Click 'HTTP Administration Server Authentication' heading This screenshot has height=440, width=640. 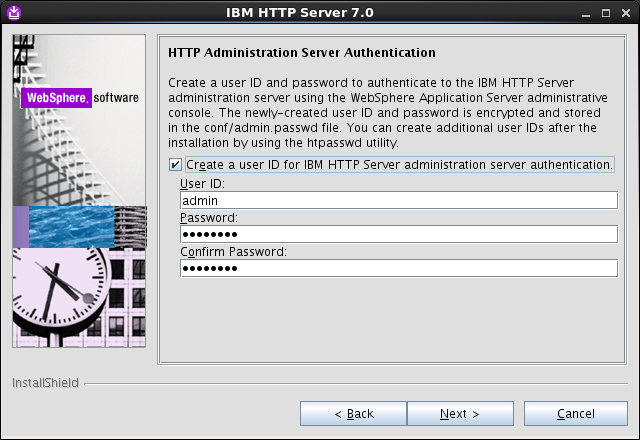tap(302, 53)
